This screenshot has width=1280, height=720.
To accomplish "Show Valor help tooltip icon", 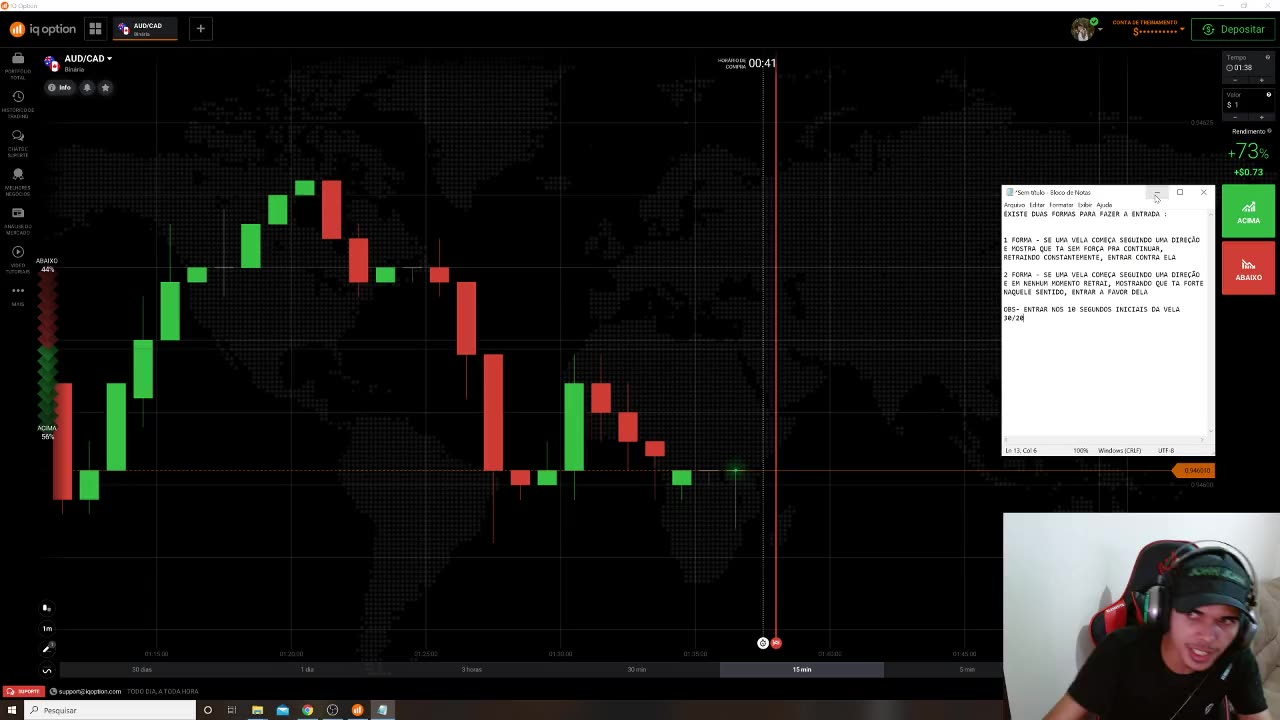I will [1268, 95].
